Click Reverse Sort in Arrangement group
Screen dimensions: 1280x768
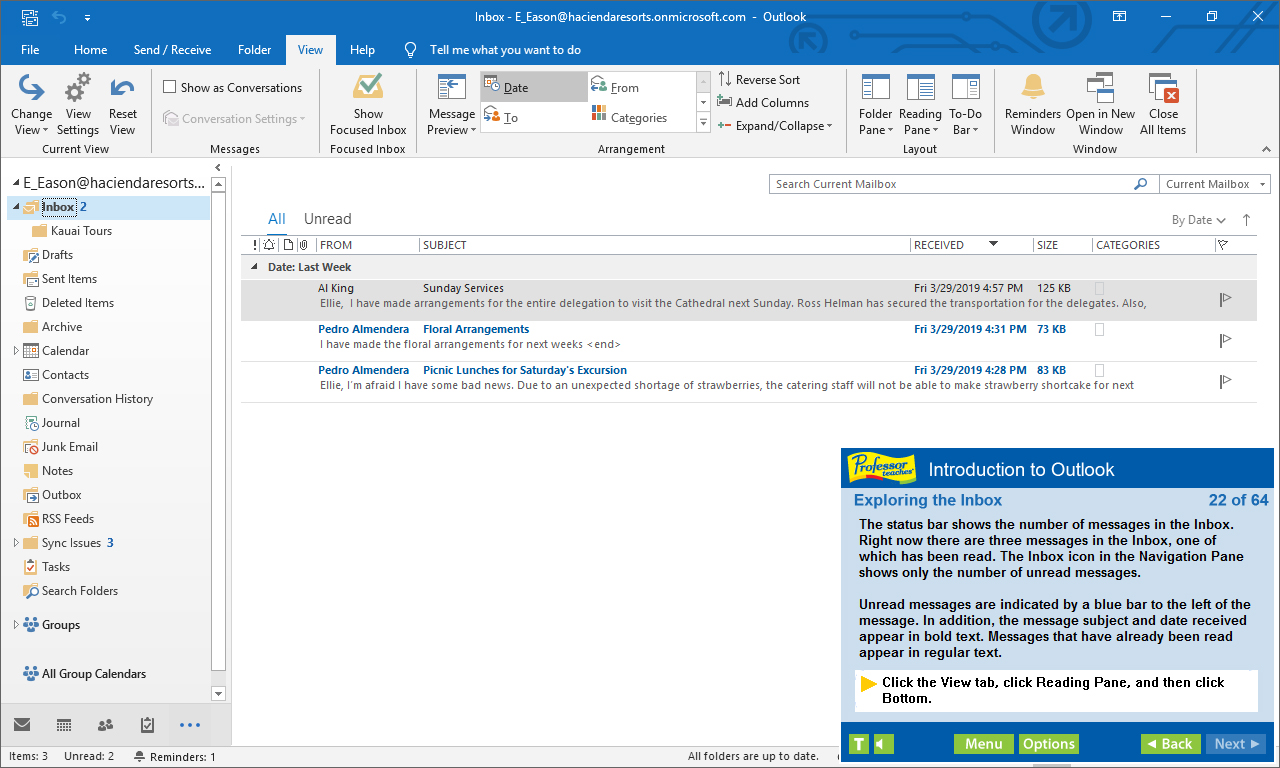tap(759, 80)
